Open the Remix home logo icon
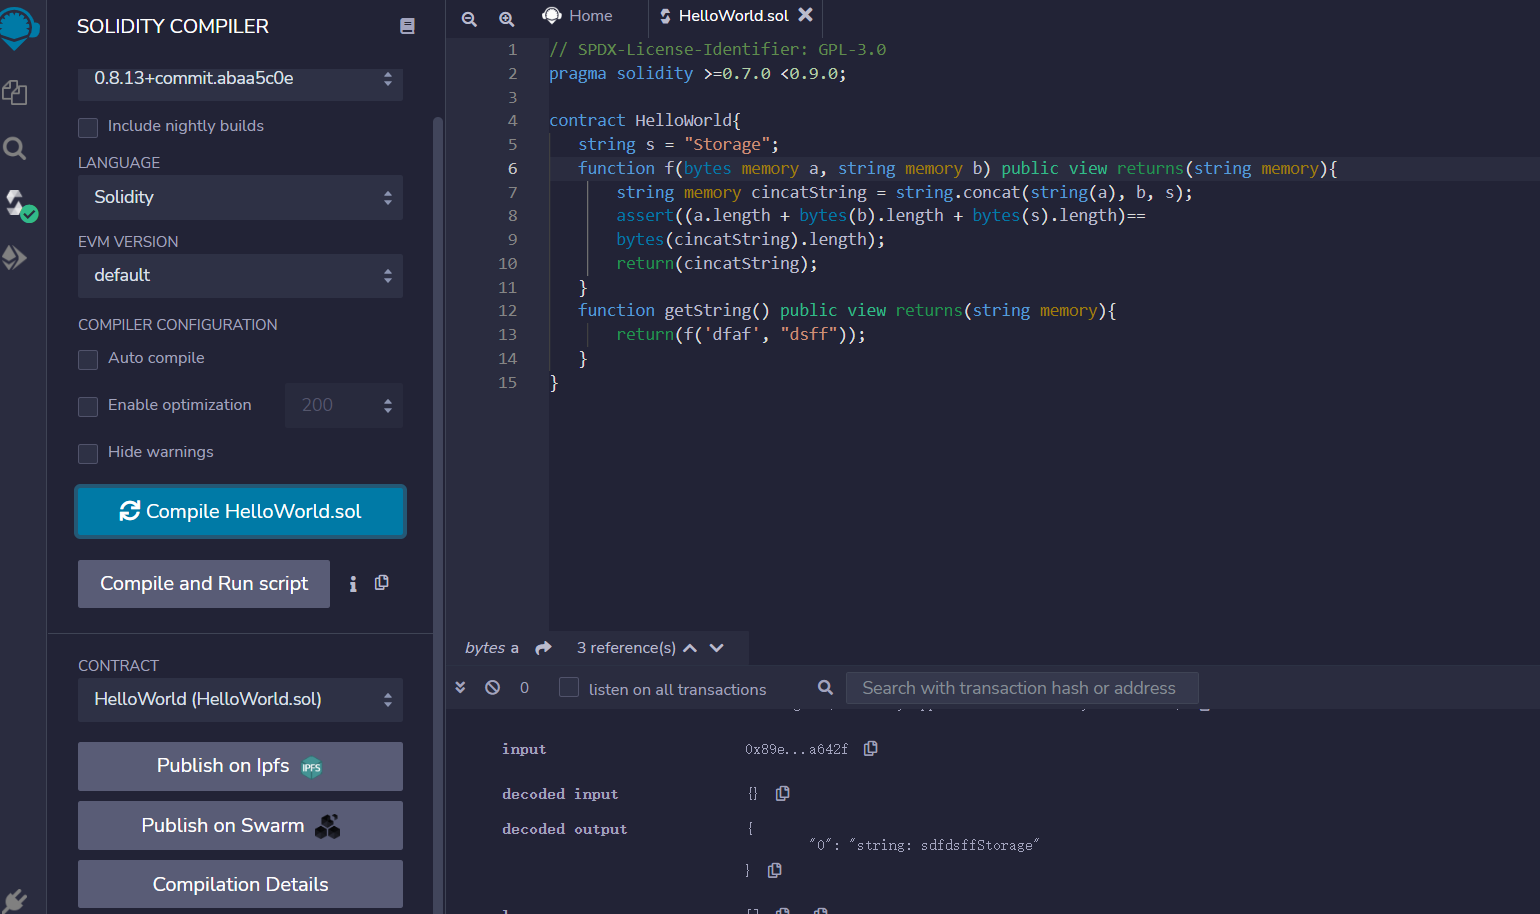1540x914 pixels. point(18,27)
